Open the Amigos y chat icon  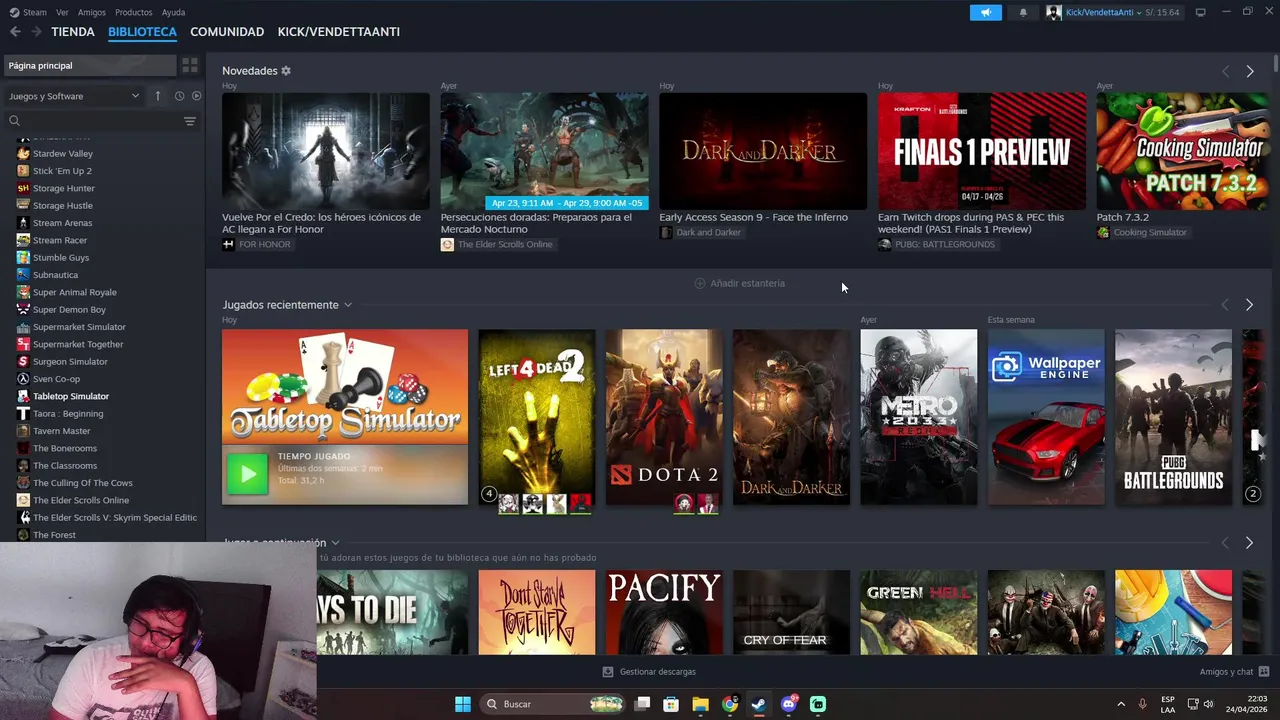(1264, 672)
